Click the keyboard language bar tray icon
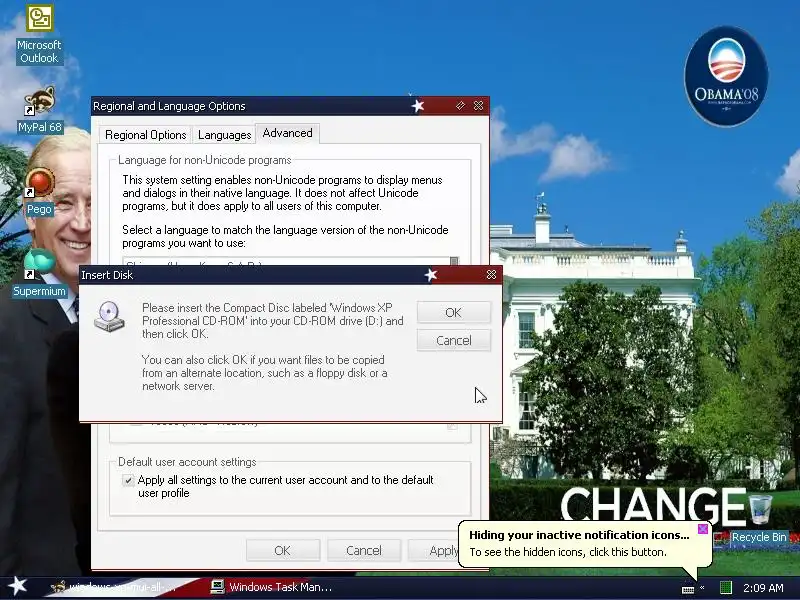The height and width of the screenshot is (600, 800). click(x=688, y=589)
